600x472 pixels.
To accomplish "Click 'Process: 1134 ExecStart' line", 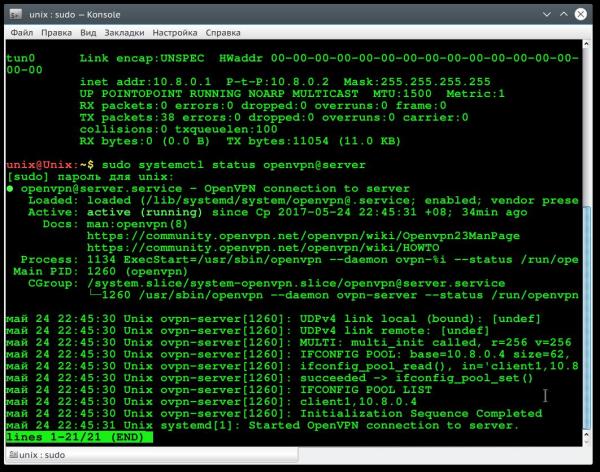I will pyautogui.click(x=300, y=260).
